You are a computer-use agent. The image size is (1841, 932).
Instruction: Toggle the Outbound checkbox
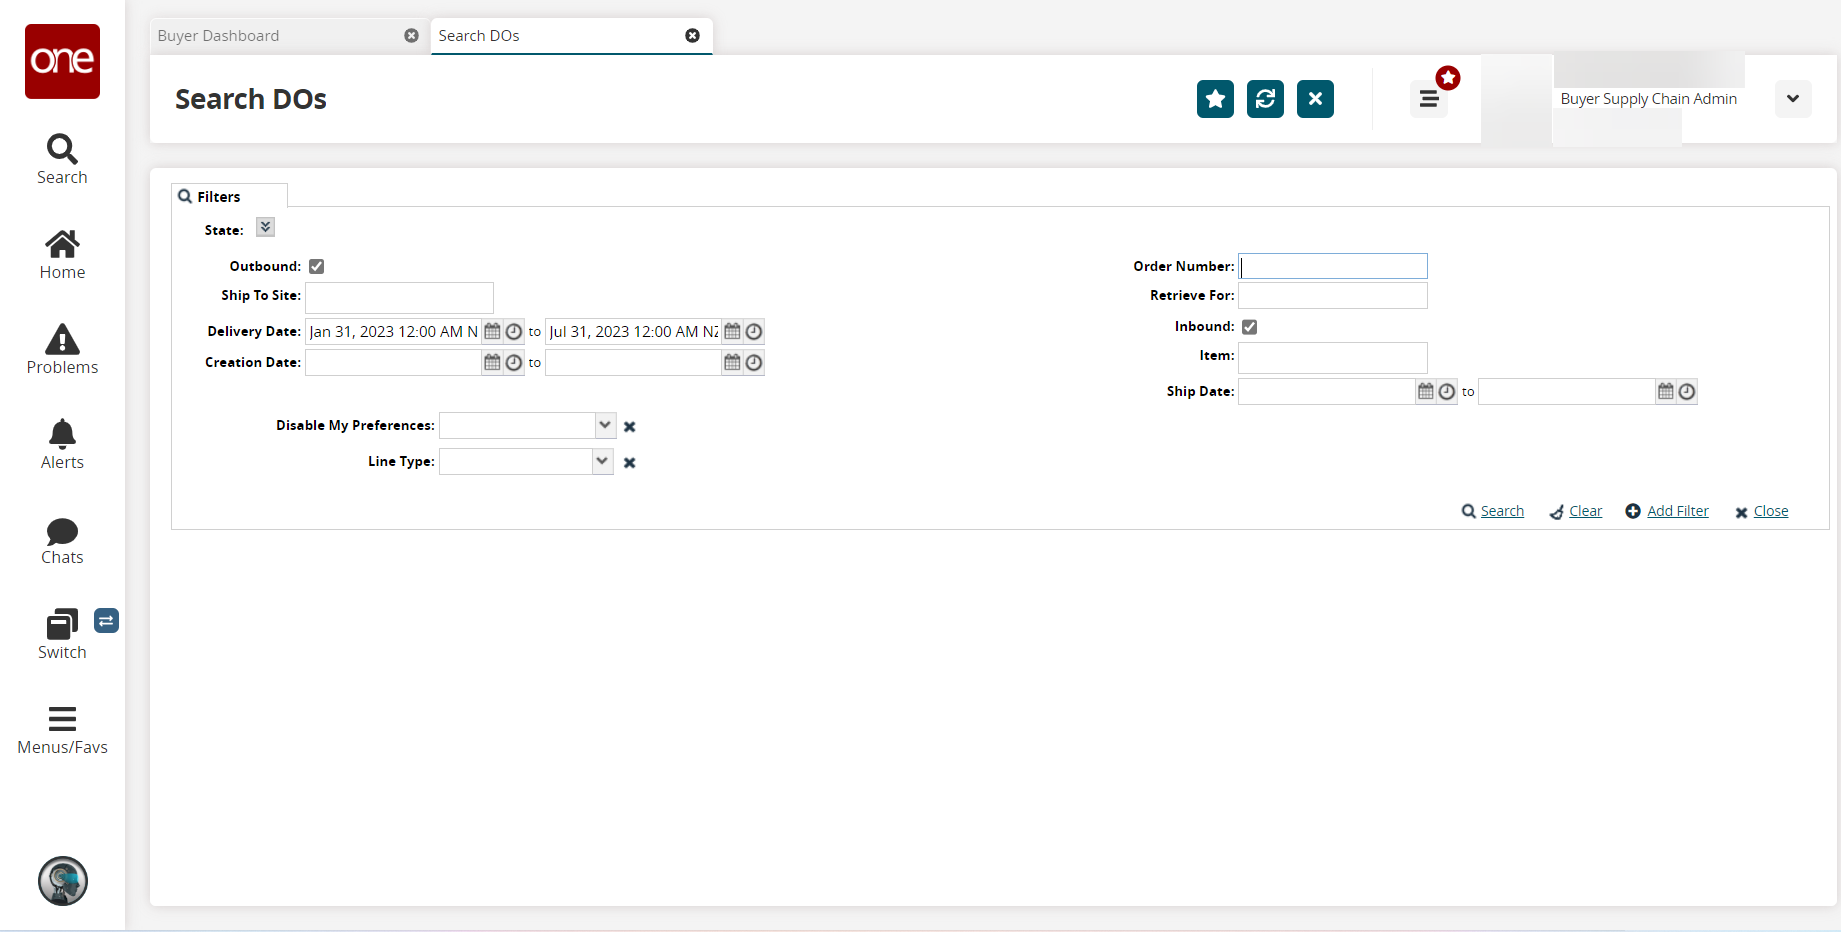(317, 266)
